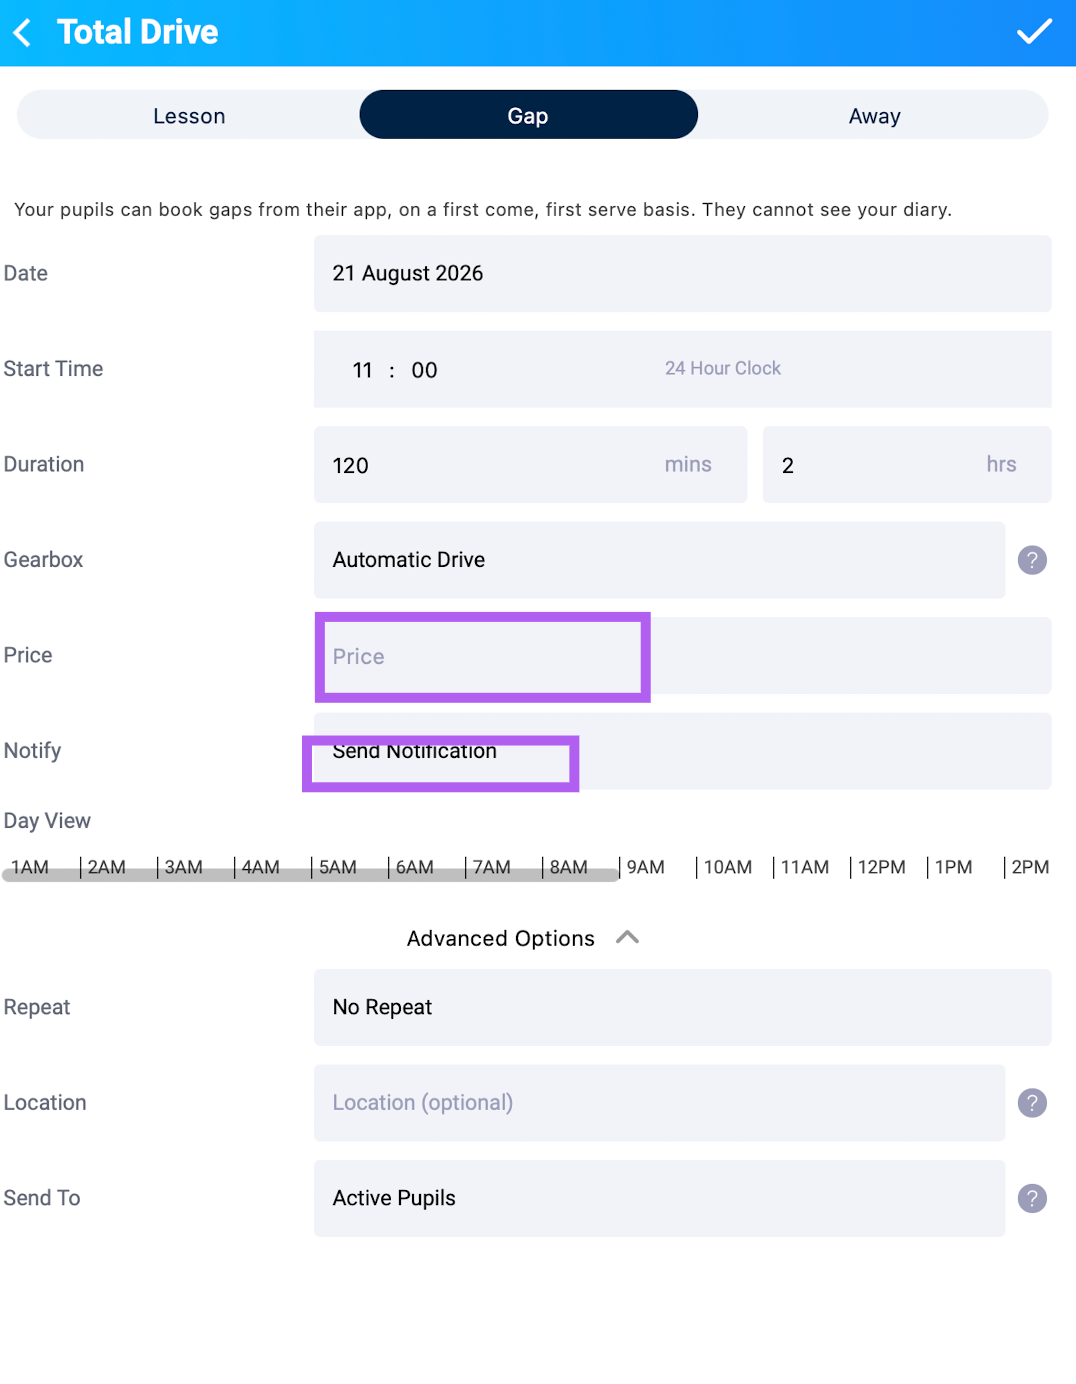Open the No Repeat dropdown
The height and width of the screenshot is (1384, 1076).
[682, 1007]
